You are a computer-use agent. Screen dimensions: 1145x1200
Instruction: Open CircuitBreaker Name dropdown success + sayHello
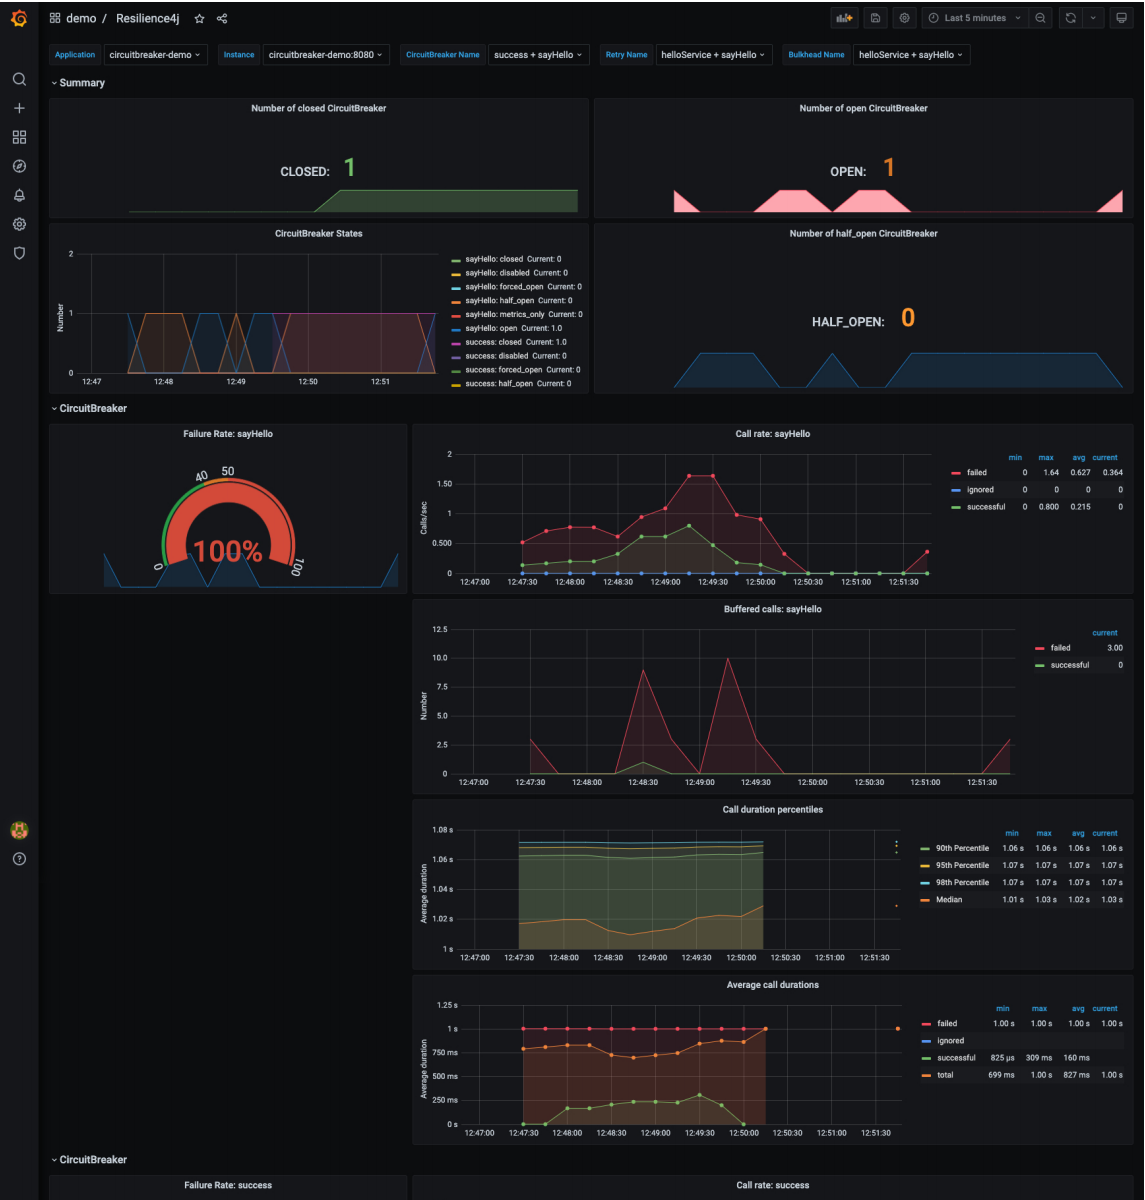coord(538,55)
